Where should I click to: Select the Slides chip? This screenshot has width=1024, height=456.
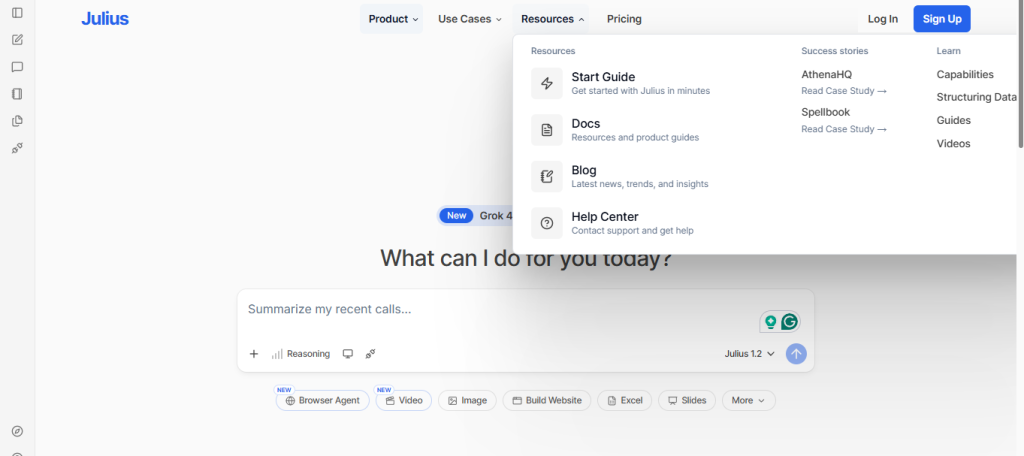coord(687,400)
